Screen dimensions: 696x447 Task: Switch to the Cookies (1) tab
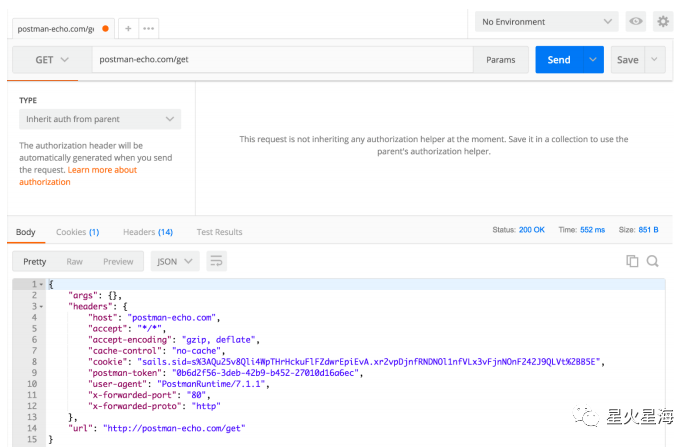point(78,232)
